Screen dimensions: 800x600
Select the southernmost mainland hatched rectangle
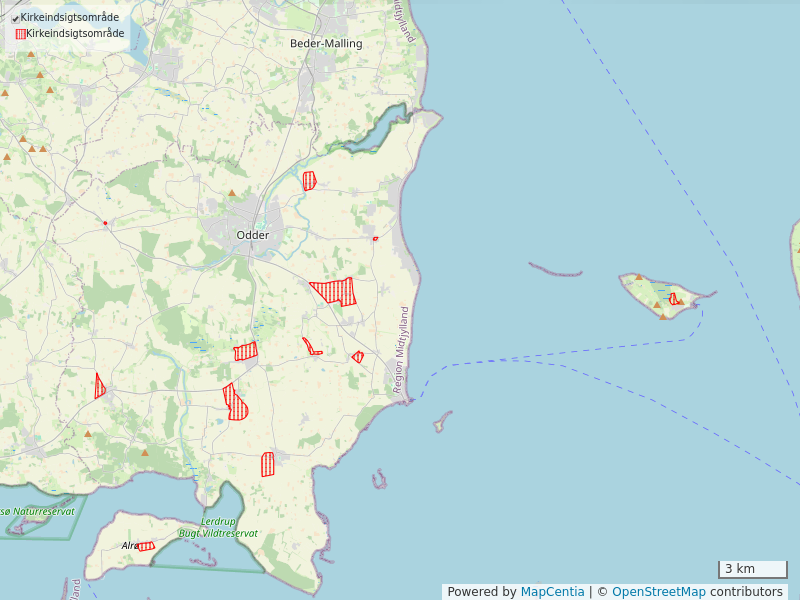click(x=267, y=463)
